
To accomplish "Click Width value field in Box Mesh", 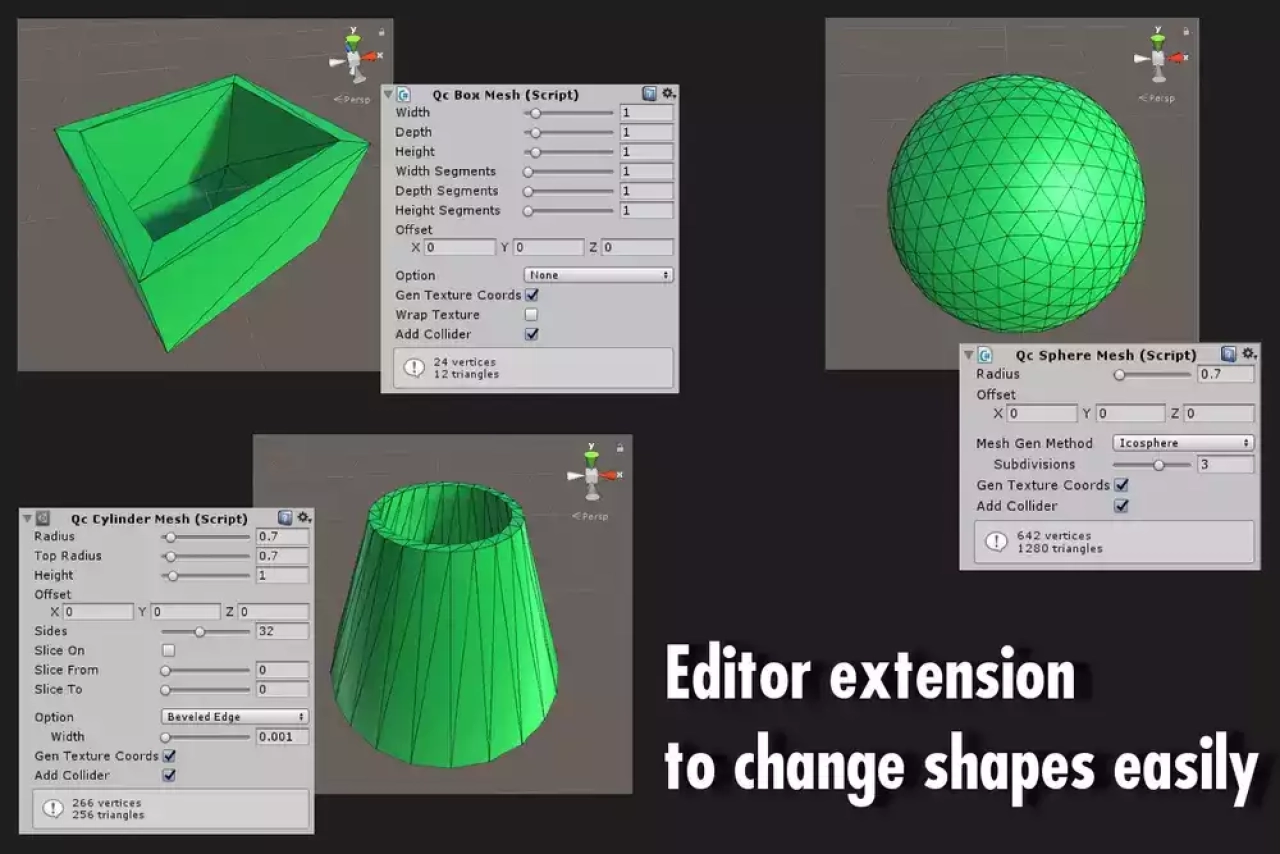I will (646, 113).
